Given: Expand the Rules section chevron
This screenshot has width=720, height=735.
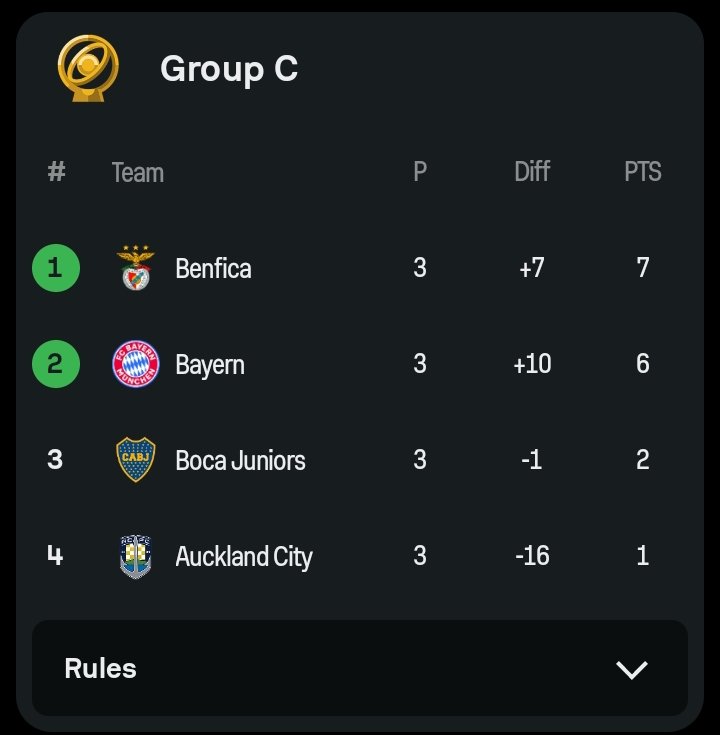Looking at the screenshot, I should [x=631, y=669].
